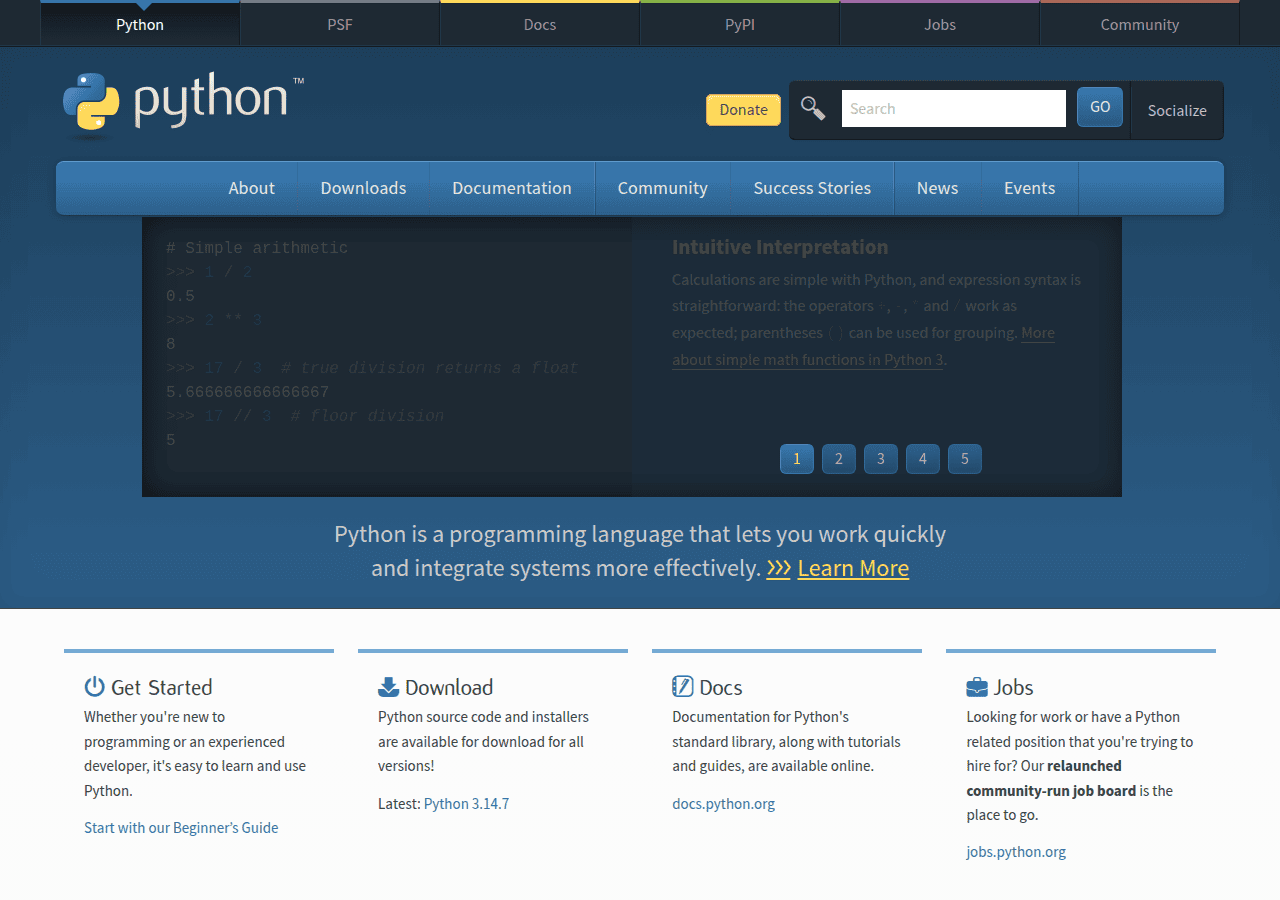The image size is (1280, 900).
Task: Click the Jobs briefcase icon
Action: [977, 687]
